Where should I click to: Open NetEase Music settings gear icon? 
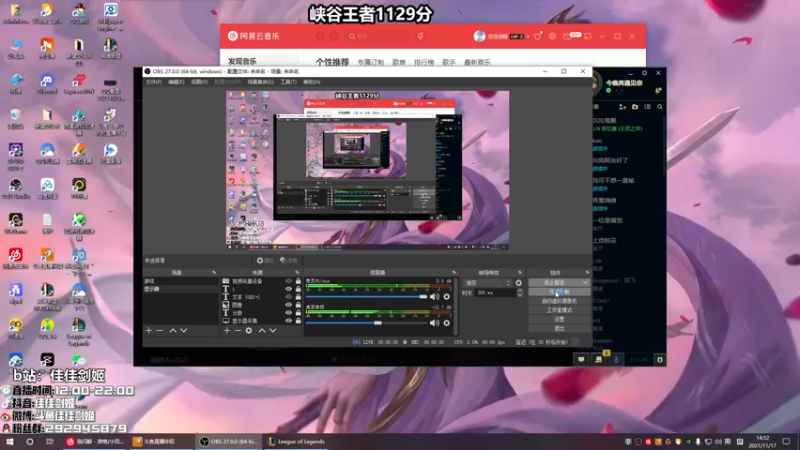552,36
